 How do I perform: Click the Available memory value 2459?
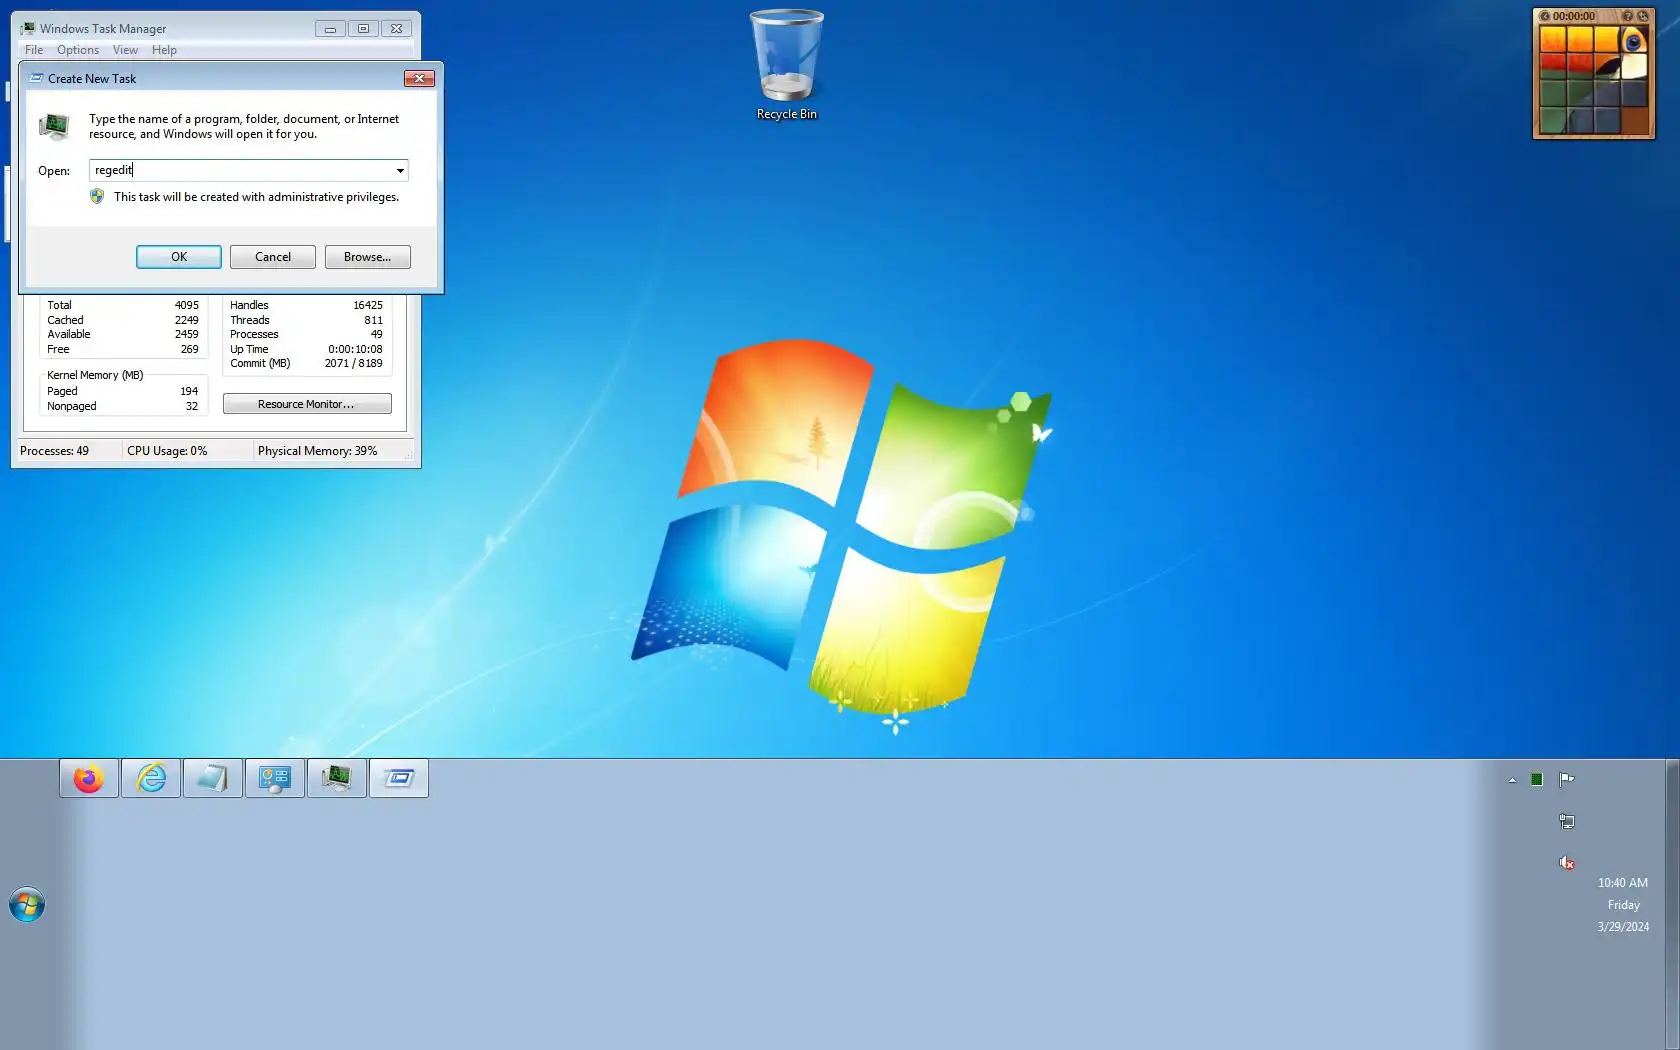(187, 335)
